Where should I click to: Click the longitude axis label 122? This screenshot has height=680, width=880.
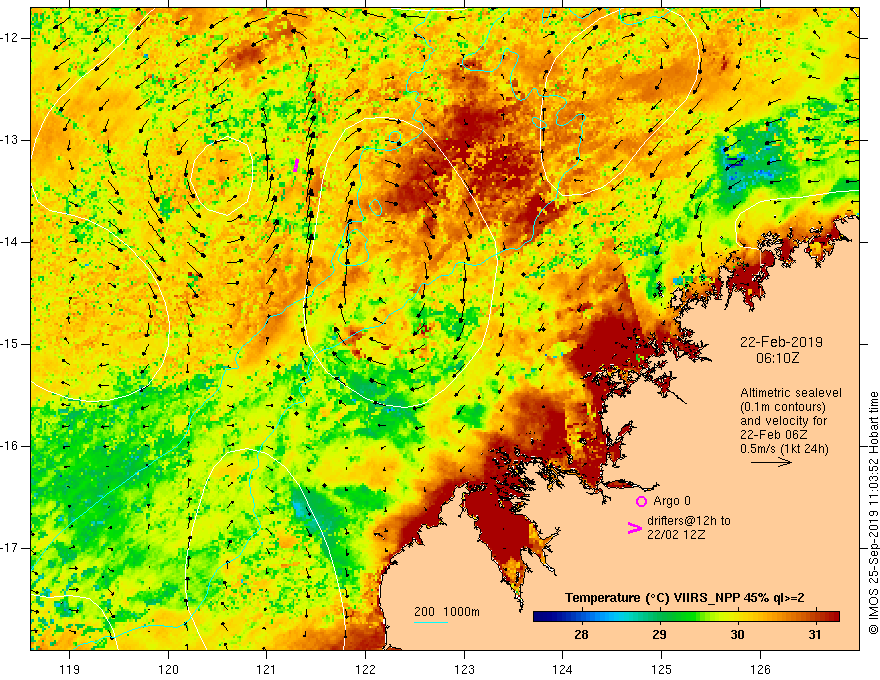tap(365, 669)
